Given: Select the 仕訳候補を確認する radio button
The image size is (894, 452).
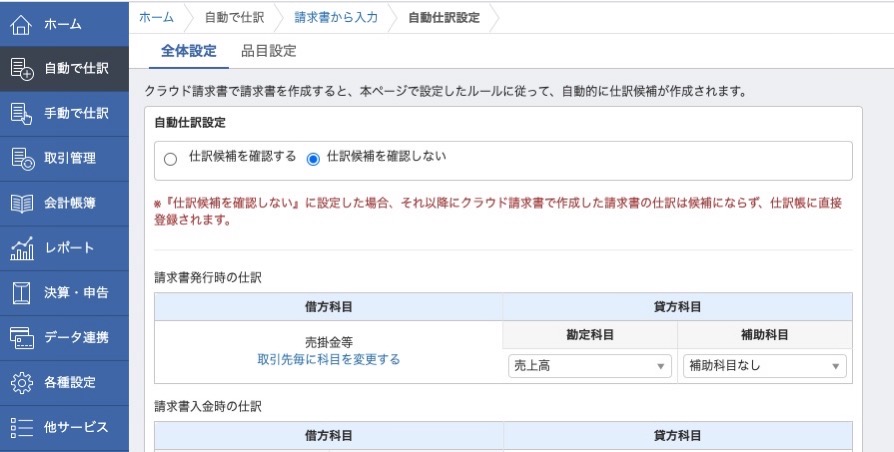Looking at the screenshot, I should 170,160.
